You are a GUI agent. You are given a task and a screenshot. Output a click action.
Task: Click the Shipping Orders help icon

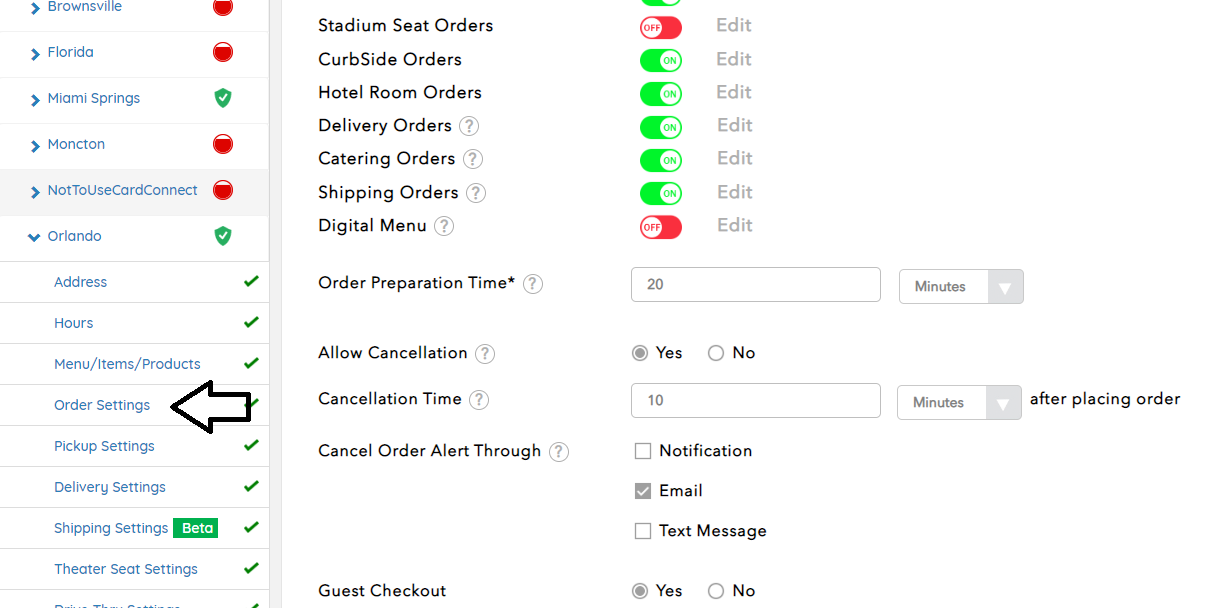click(x=476, y=193)
